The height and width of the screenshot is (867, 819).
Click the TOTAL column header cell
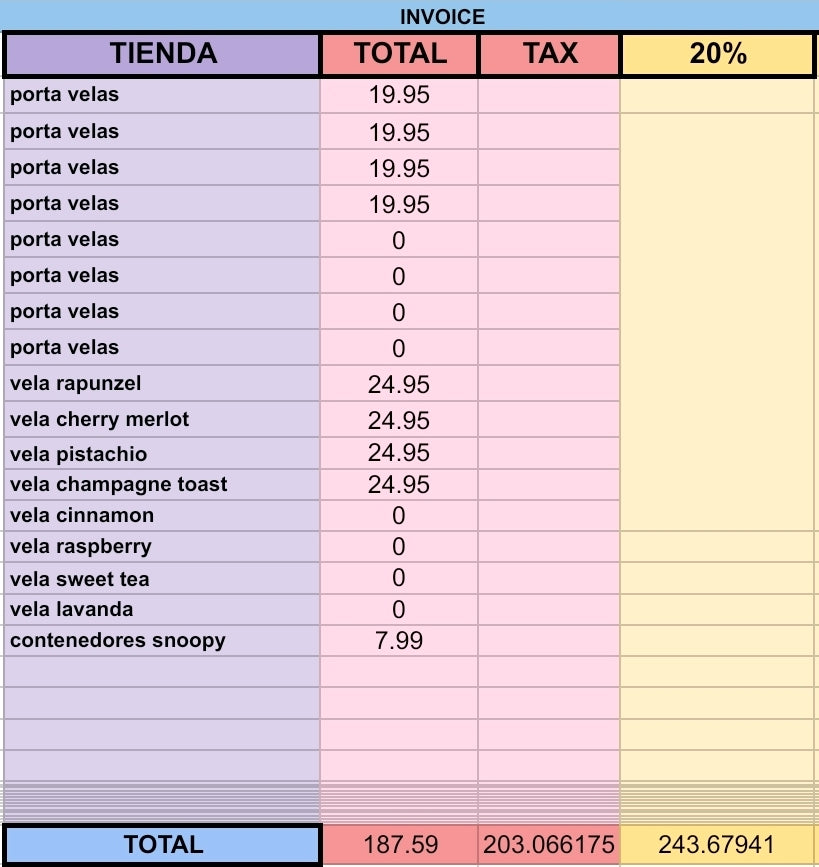pos(400,54)
